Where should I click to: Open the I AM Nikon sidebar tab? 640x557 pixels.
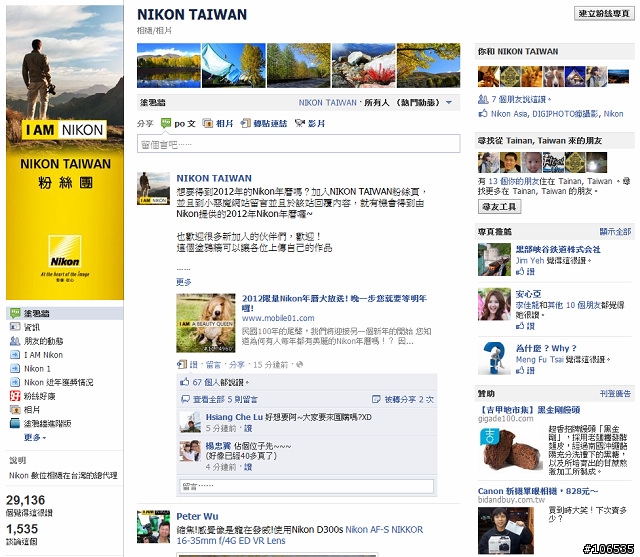pos(43,355)
